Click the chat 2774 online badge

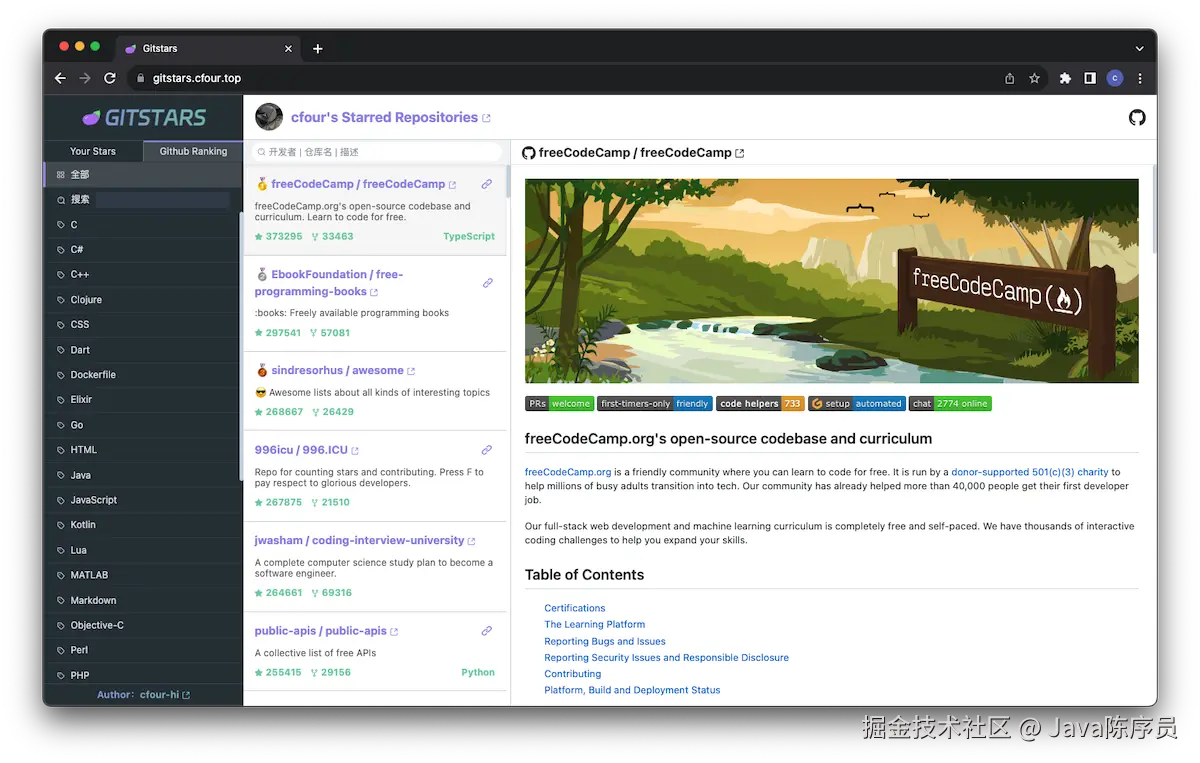950,404
